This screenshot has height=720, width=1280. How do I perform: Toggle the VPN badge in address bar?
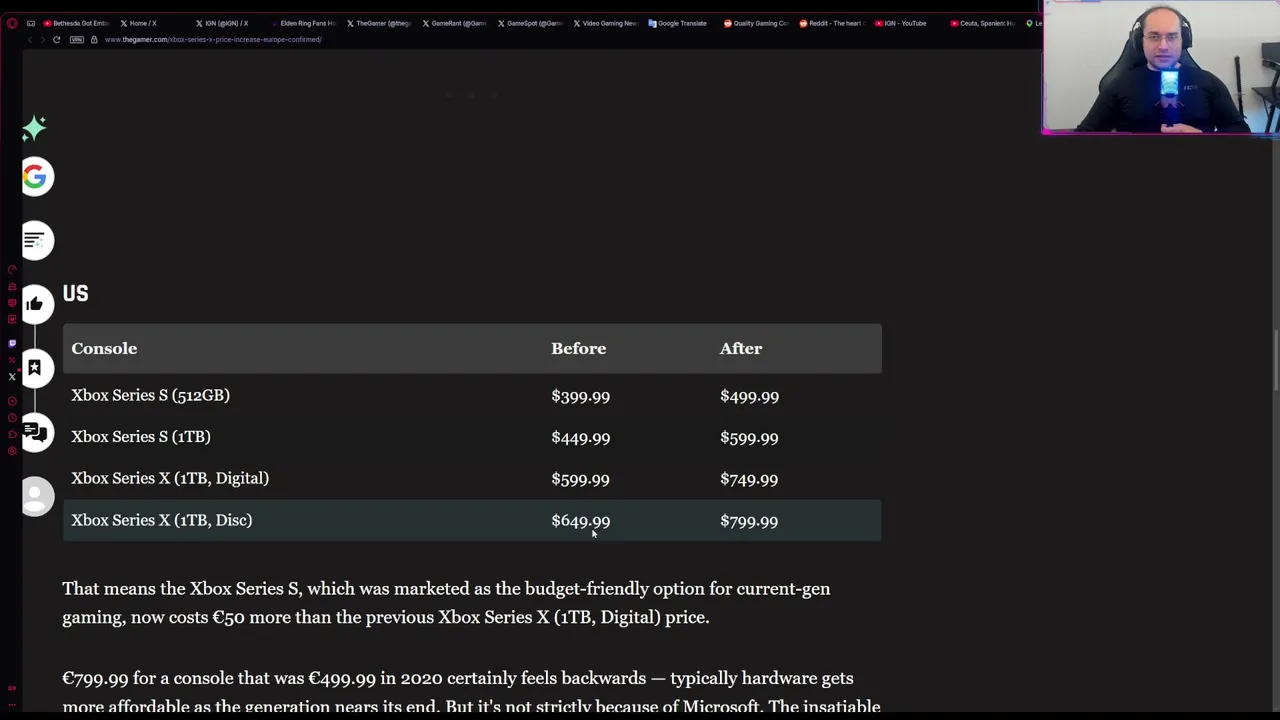[x=76, y=40]
